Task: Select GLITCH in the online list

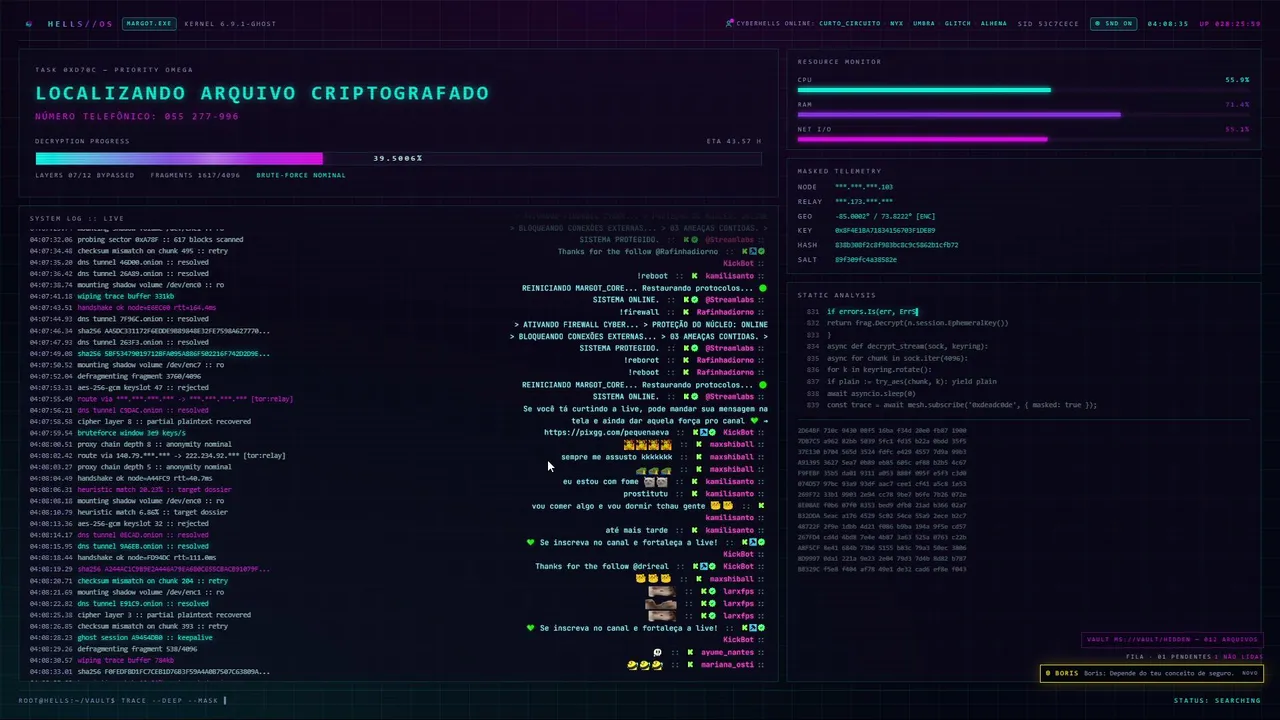Action: click(x=958, y=23)
